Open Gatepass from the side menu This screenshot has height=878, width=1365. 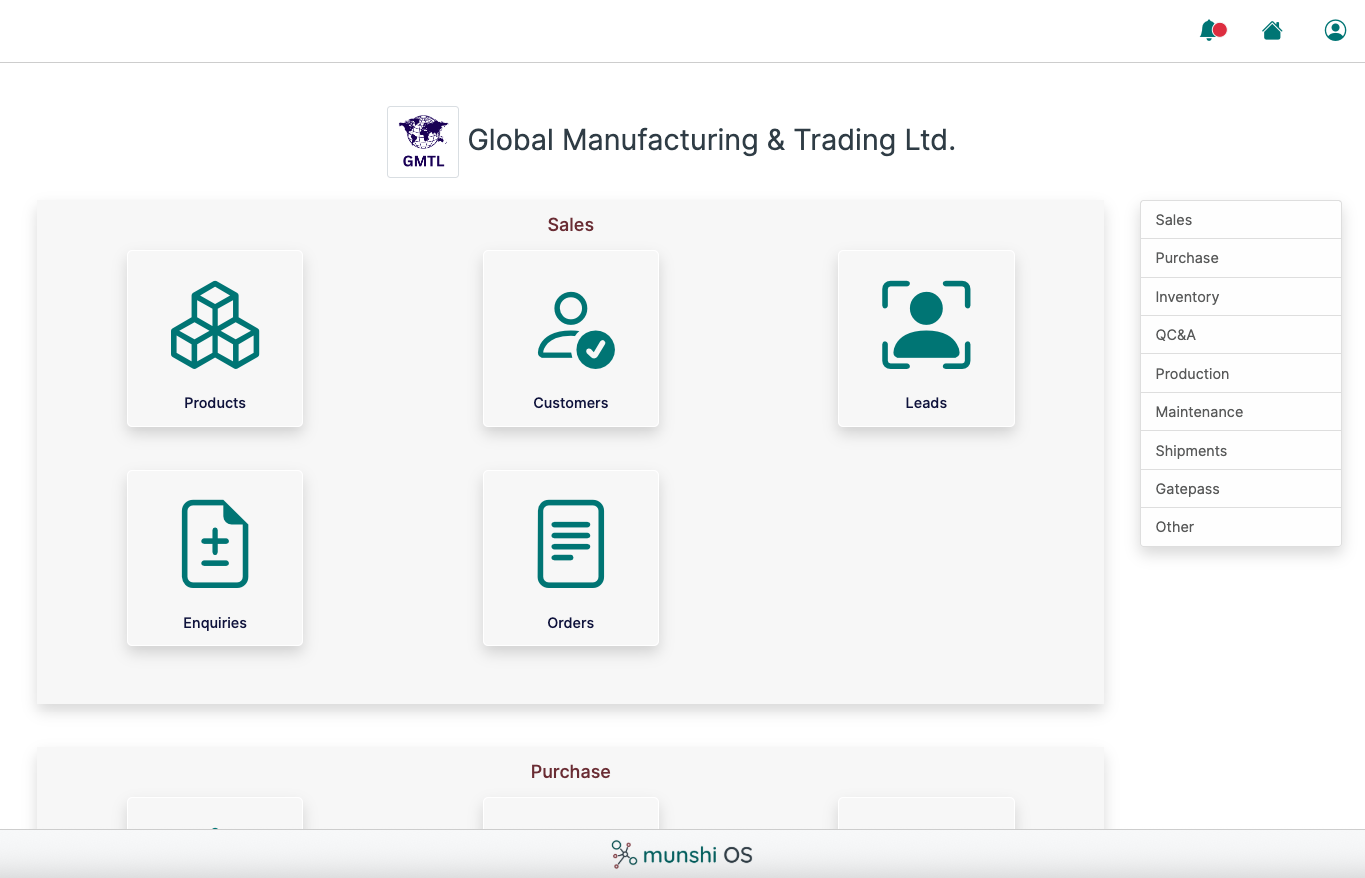tap(1240, 489)
